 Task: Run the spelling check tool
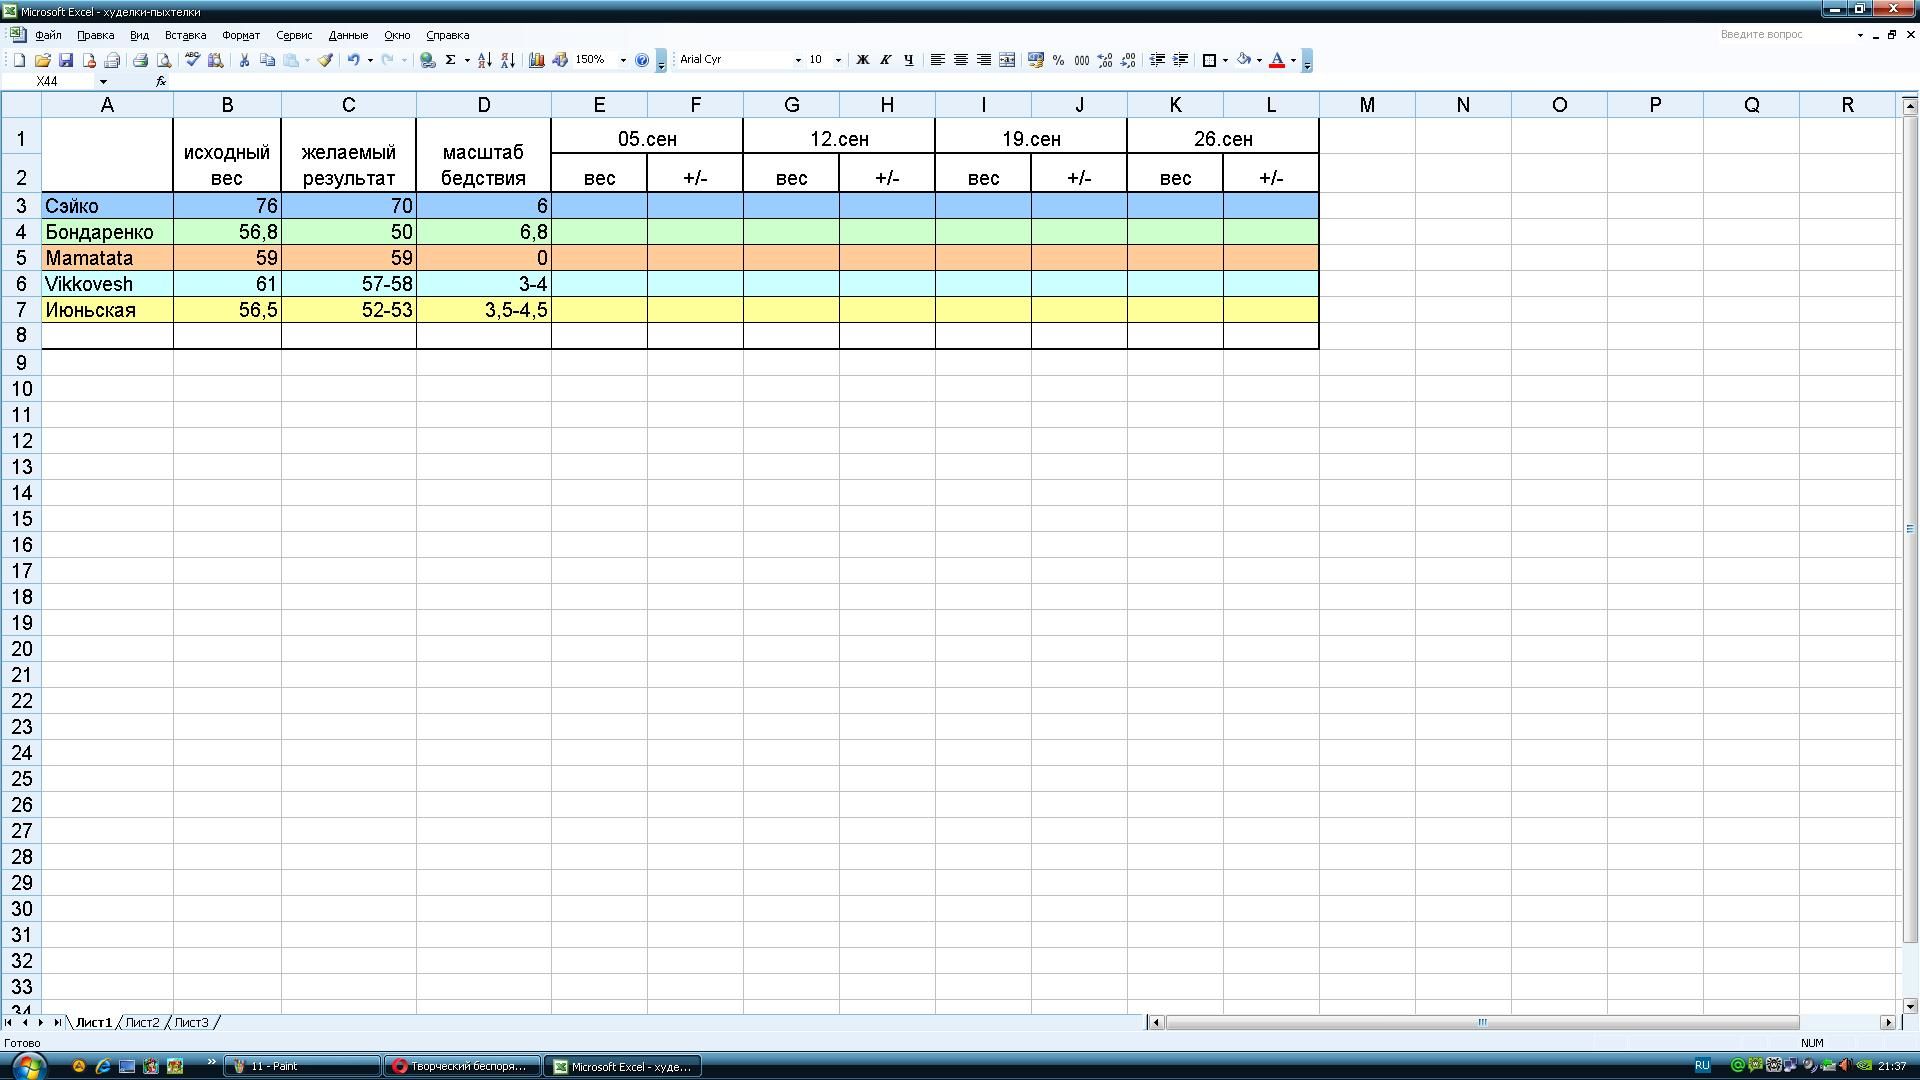[192, 60]
